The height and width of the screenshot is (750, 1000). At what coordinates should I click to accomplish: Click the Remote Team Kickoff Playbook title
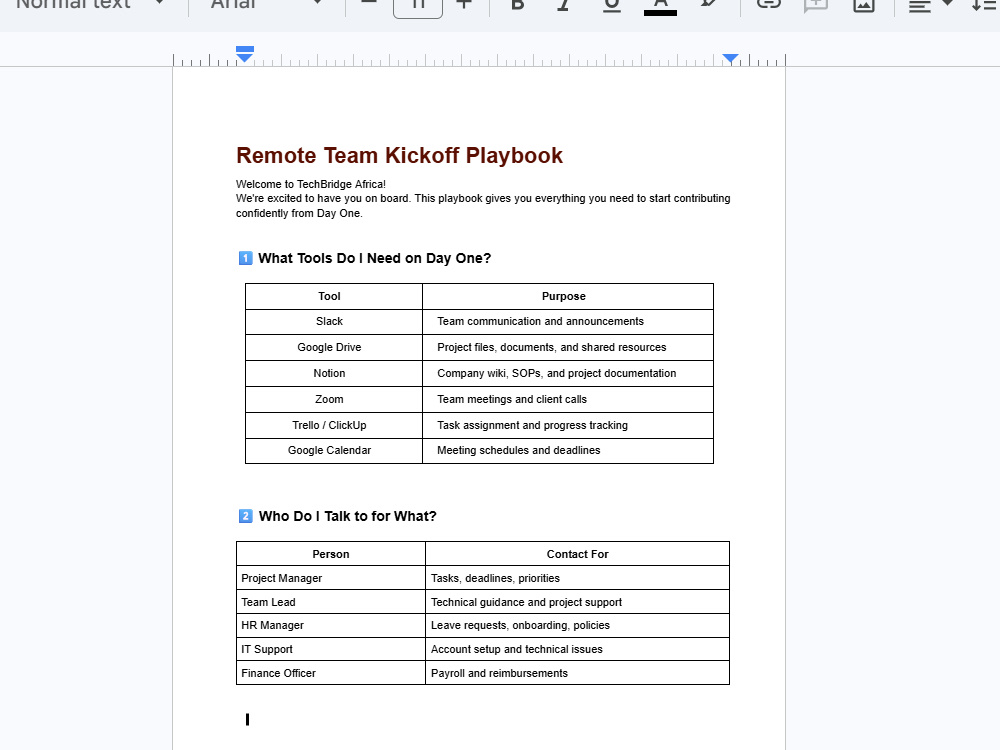(x=399, y=156)
